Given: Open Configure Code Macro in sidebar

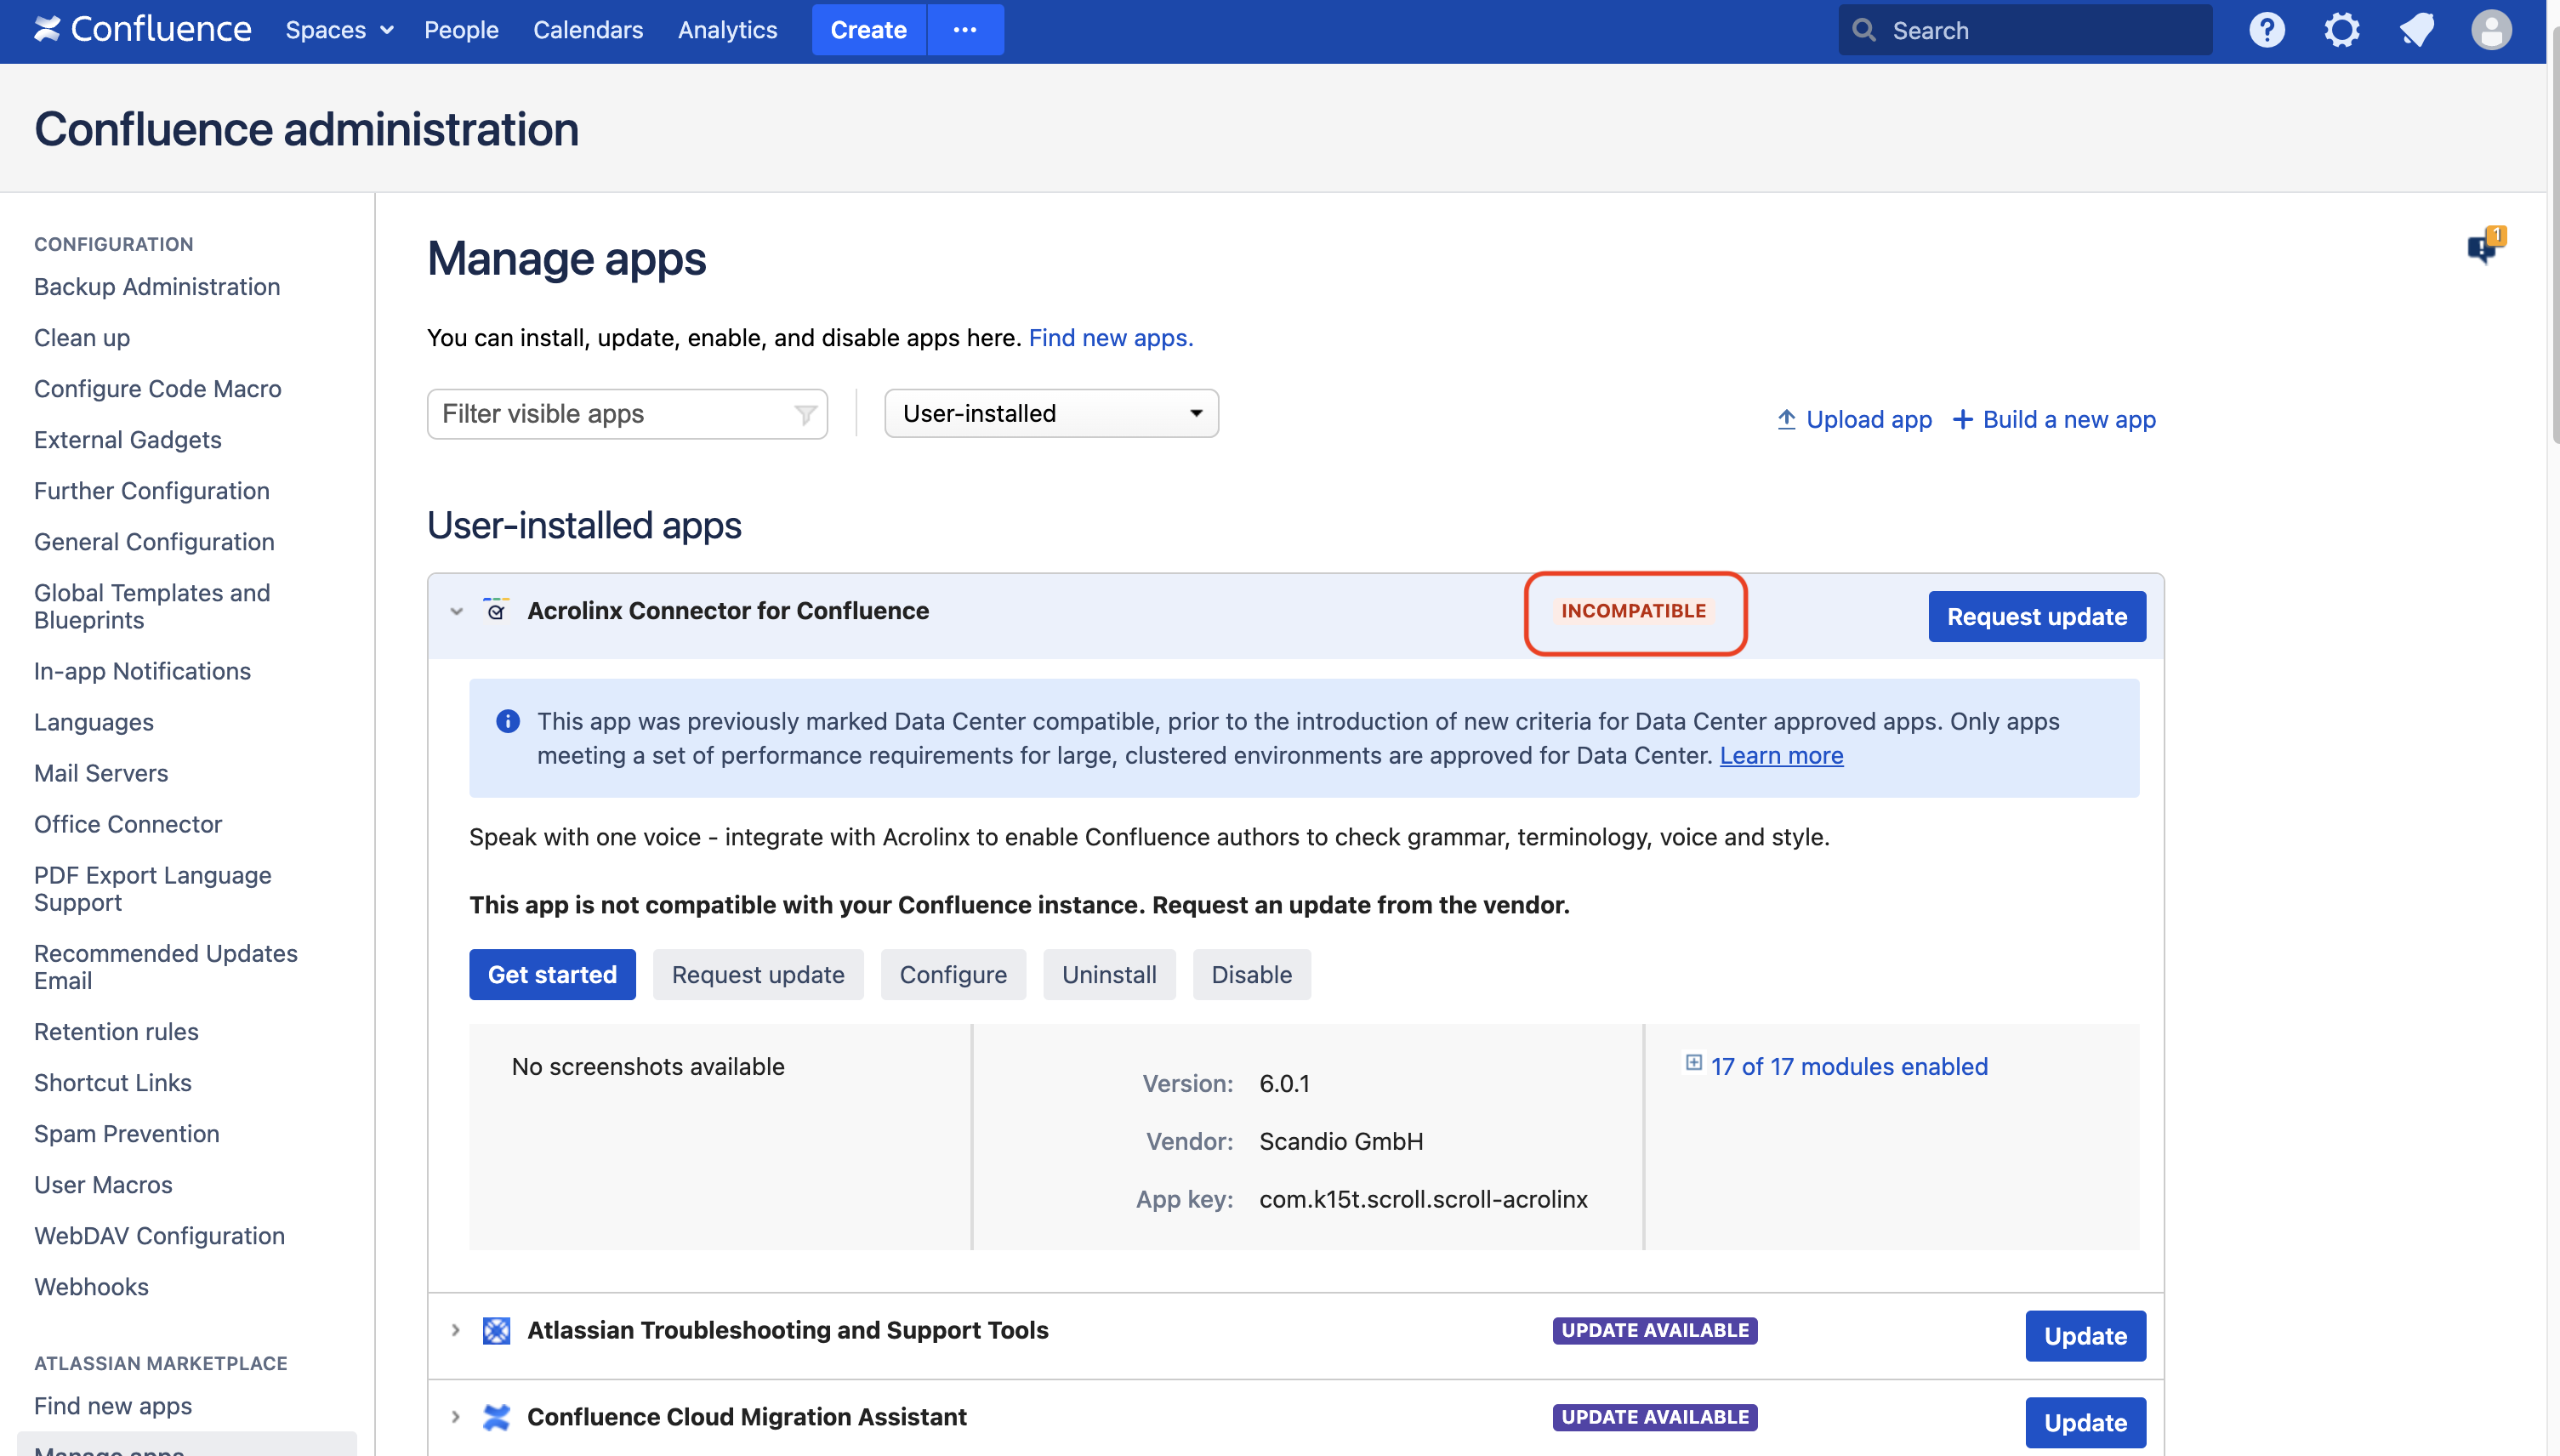Looking at the screenshot, I should (x=158, y=389).
